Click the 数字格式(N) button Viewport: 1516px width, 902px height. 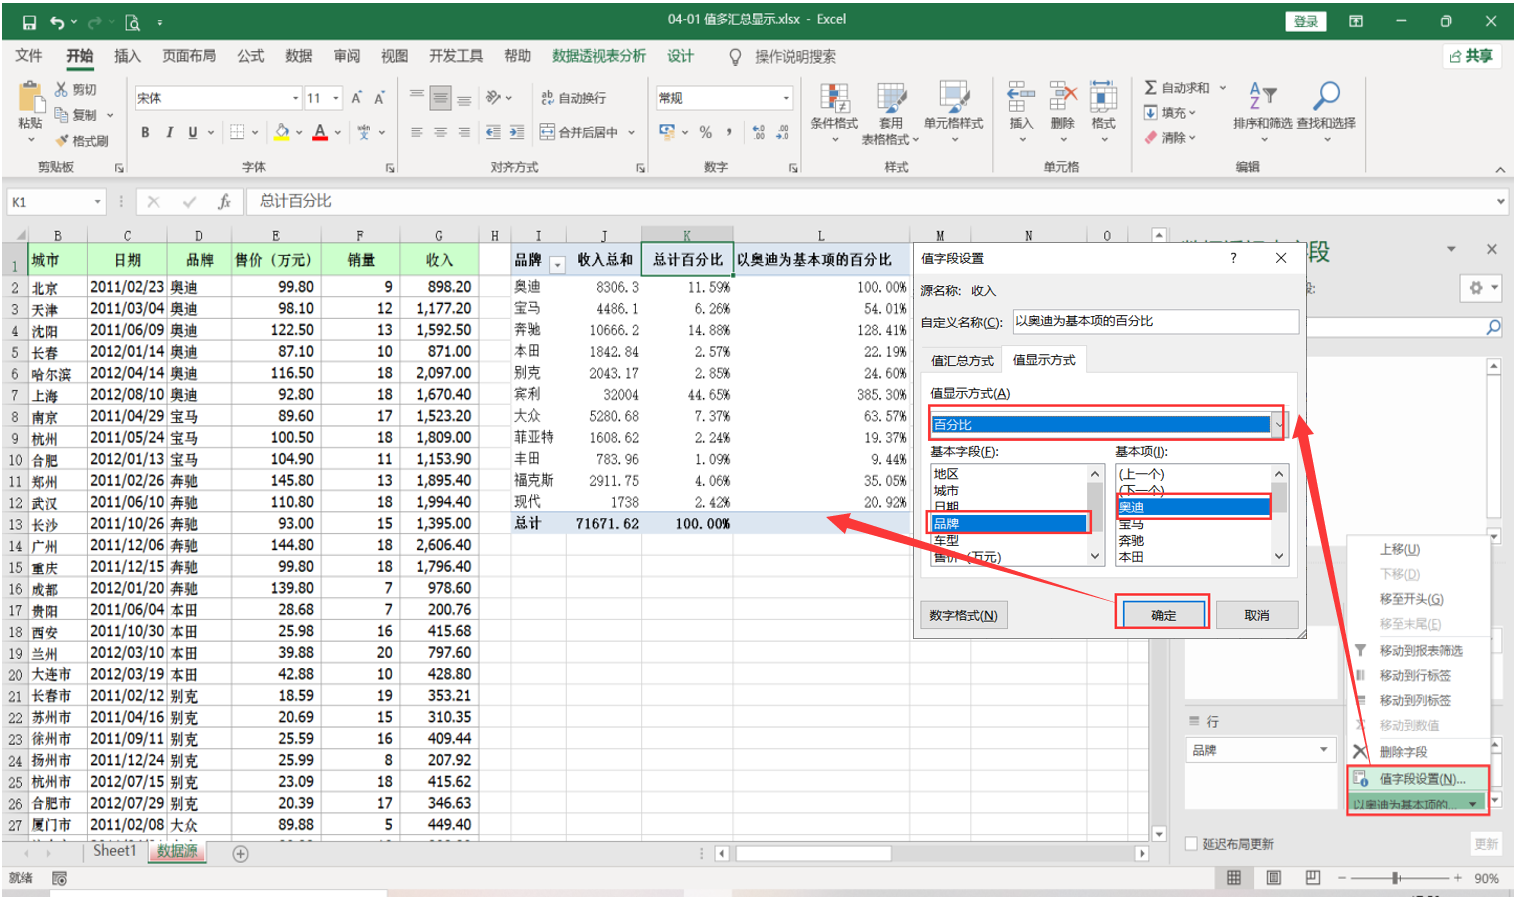click(x=963, y=615)
